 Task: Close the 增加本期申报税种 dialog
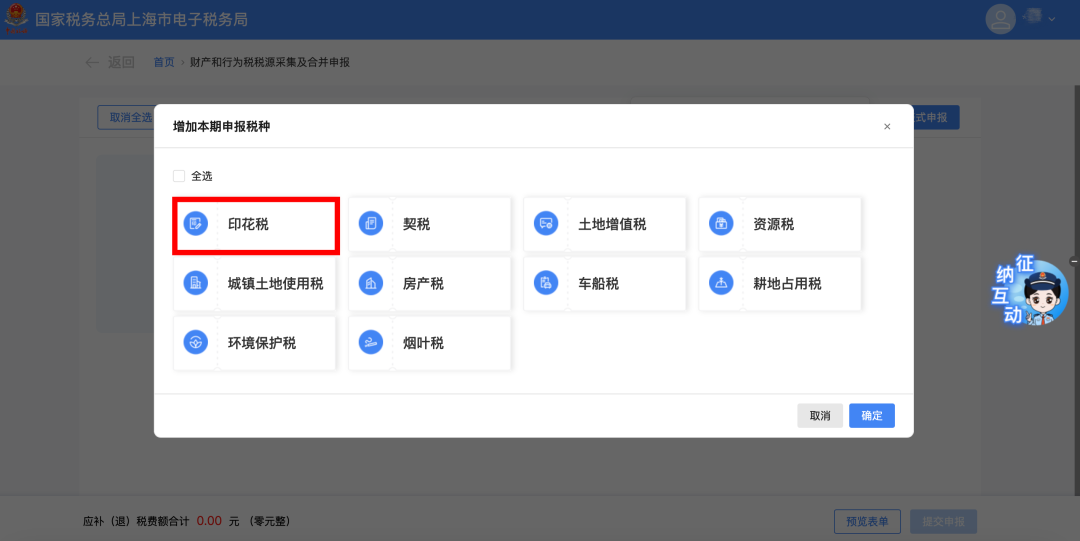click(x=887, y=127)
